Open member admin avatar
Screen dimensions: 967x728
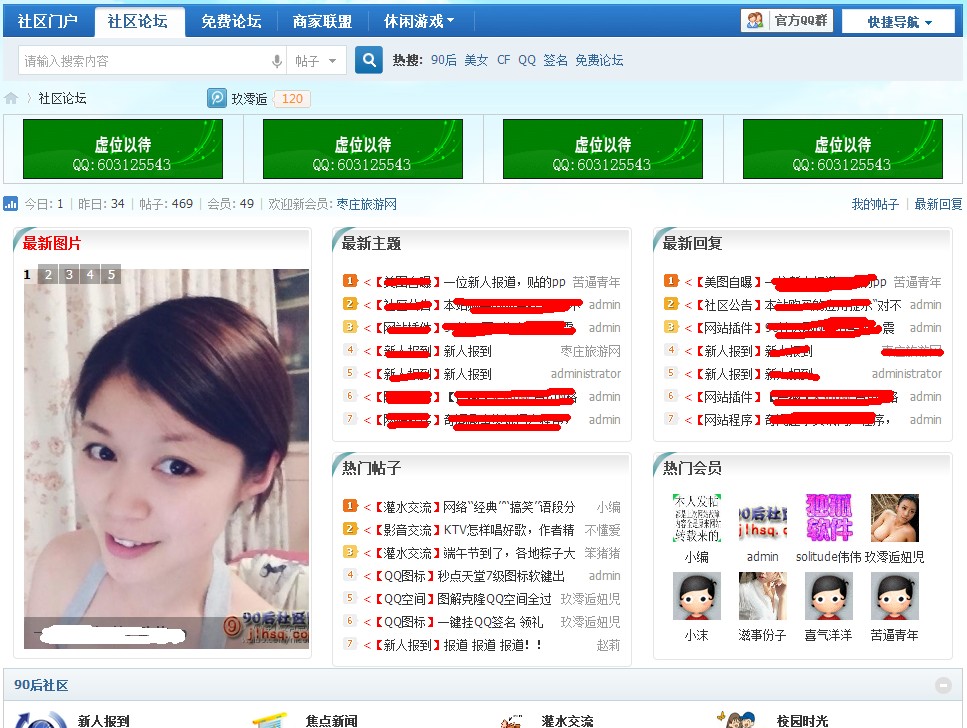763,518
